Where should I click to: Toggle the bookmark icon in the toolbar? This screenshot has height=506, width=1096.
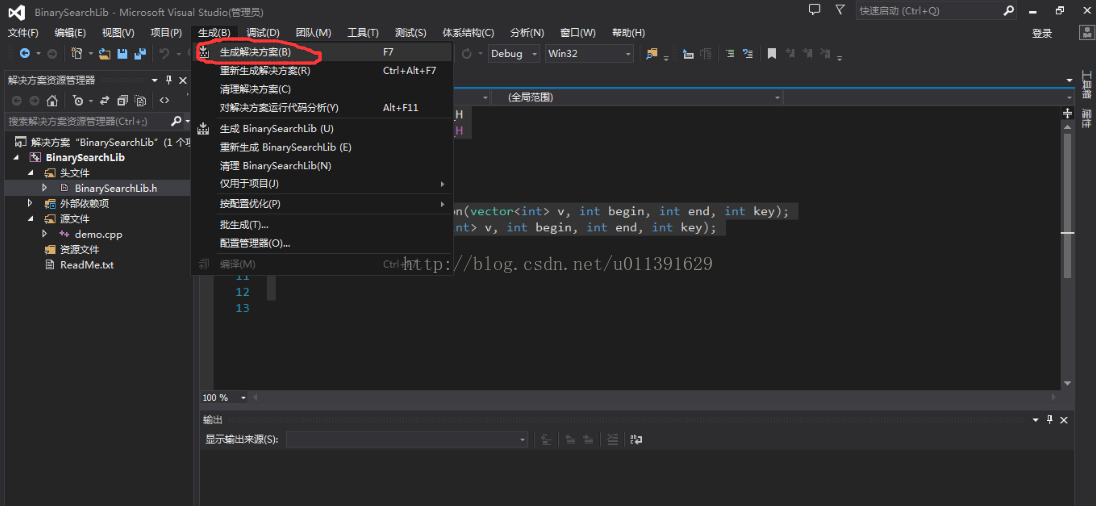[x=772, y=54]
